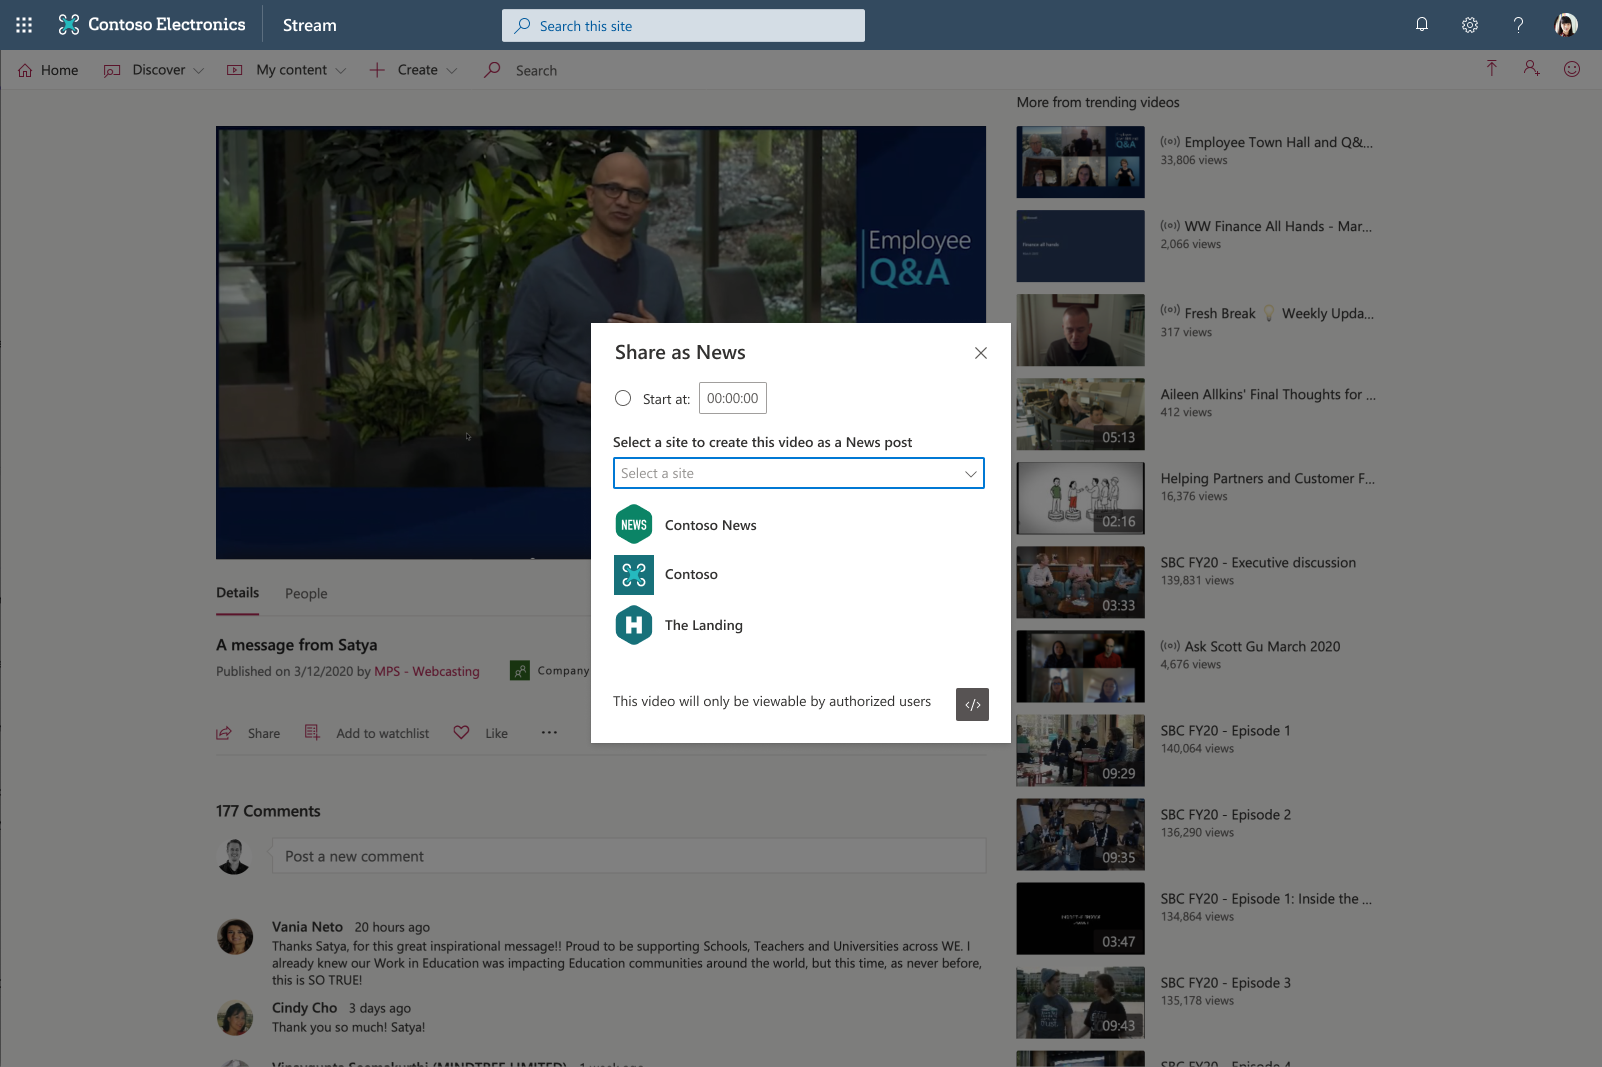This screenshot has width=1602, height=1067.
Task: Open the user profile avatar
Action: coord(1566,25)
